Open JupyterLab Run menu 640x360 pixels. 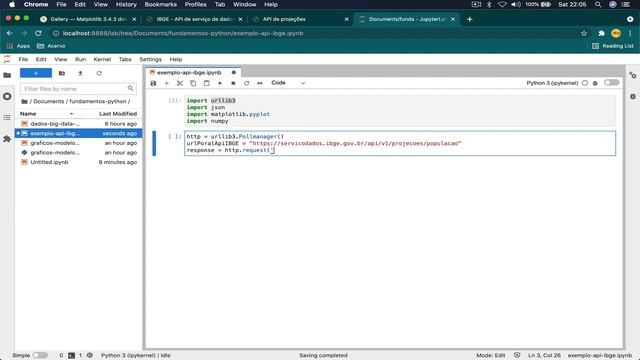coord(80,59)
